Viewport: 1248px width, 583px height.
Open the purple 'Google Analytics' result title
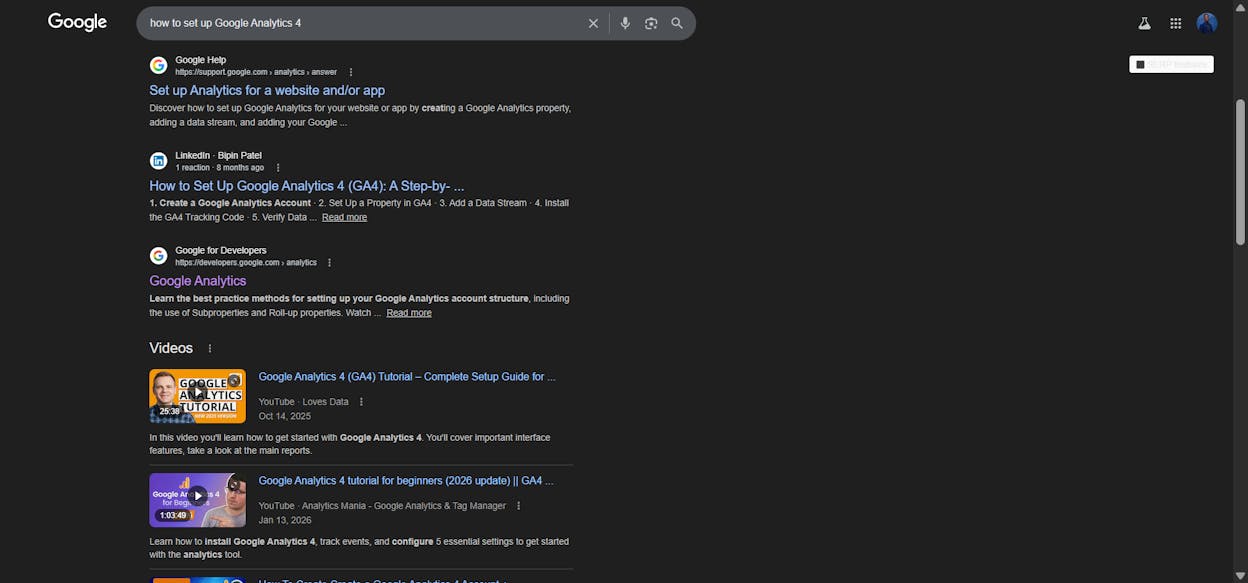click(x=198, y=281)
